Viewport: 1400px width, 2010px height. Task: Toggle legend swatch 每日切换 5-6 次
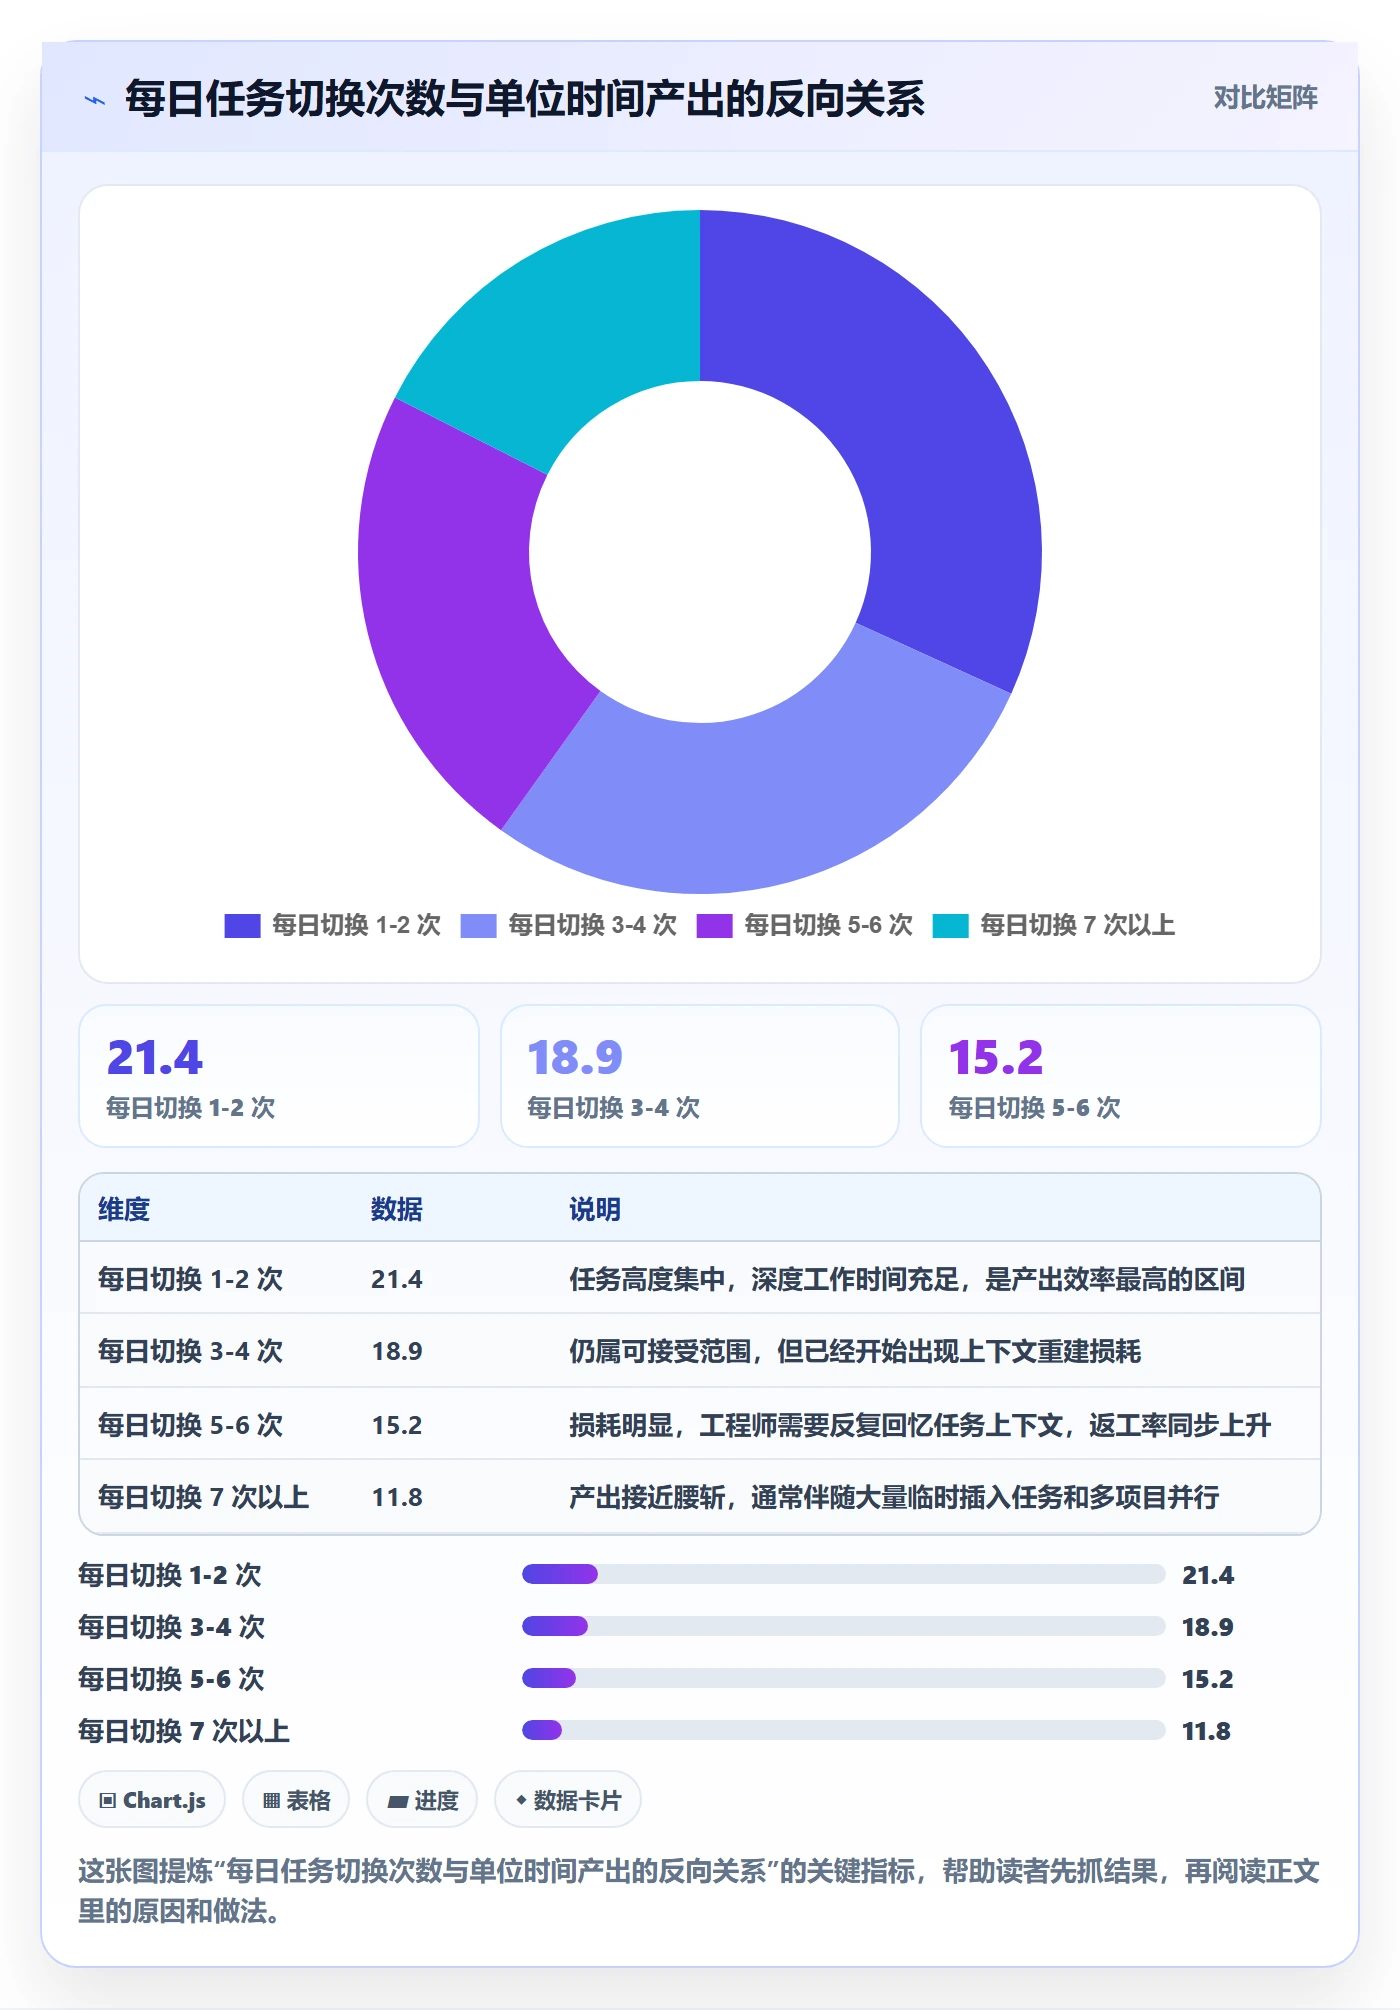click(714, 926)
